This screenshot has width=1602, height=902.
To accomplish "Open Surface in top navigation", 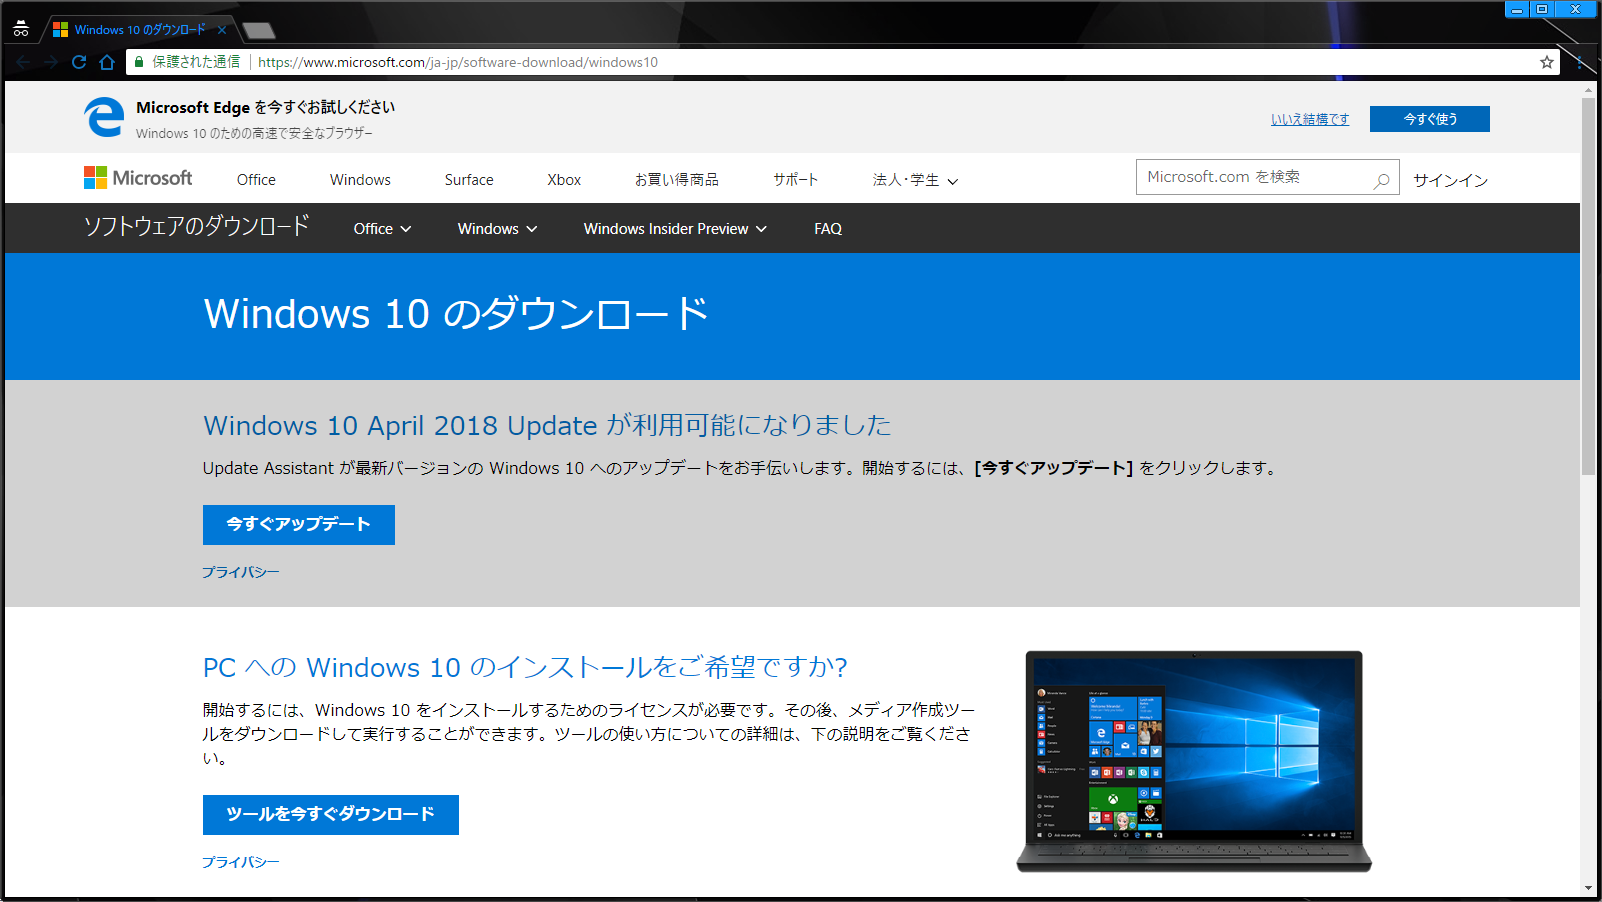I will [x=469, y=180].
